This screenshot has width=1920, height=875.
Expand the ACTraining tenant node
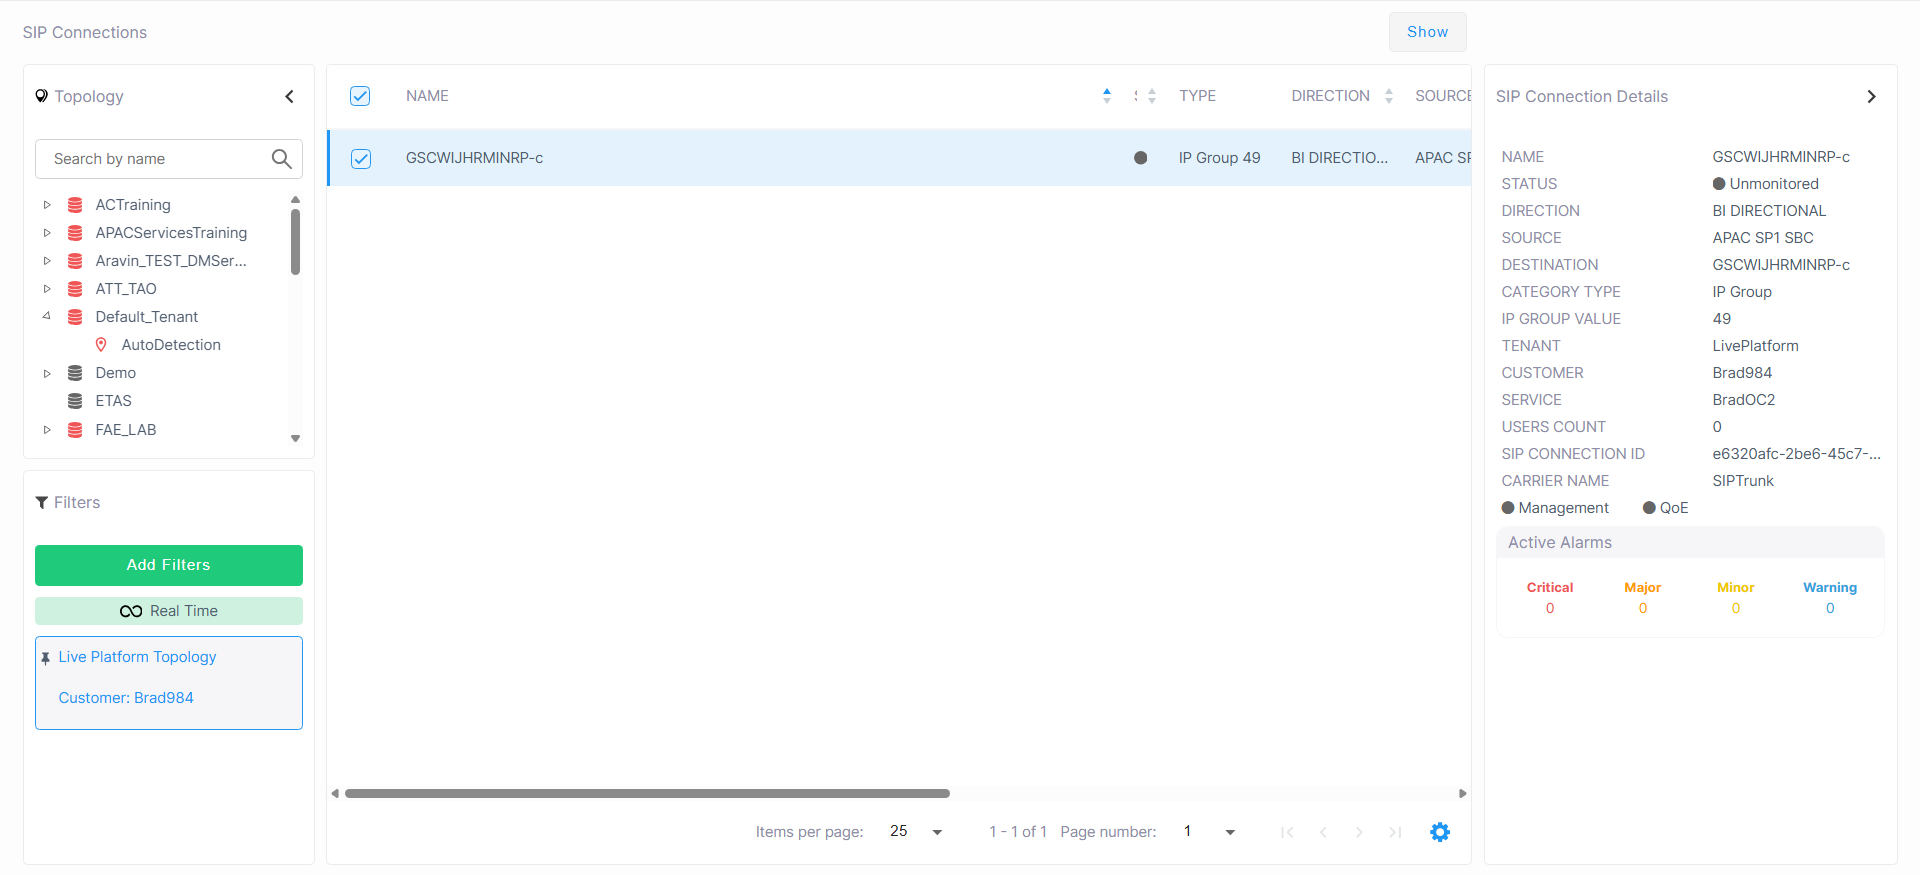click(47, 205)
